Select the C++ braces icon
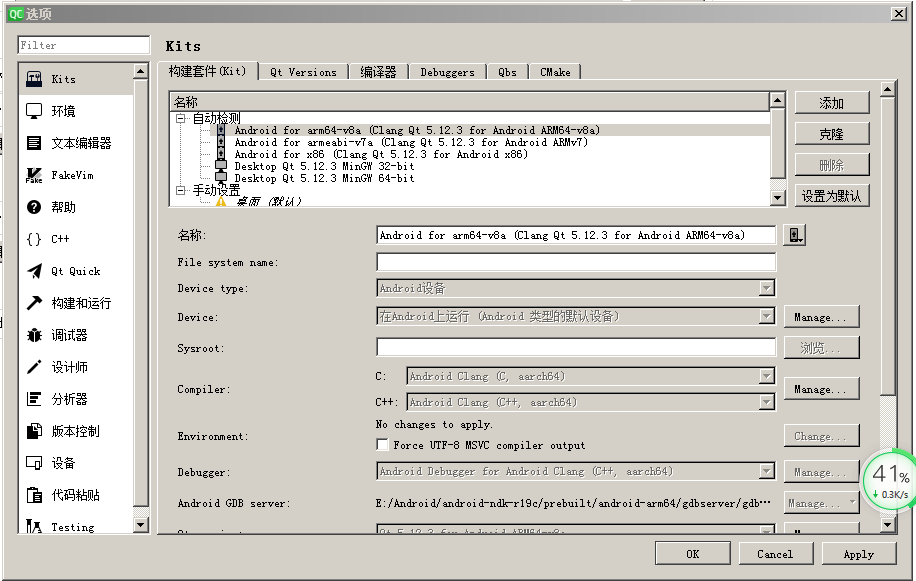Screen dimensions: 916x581 [34, 239]
